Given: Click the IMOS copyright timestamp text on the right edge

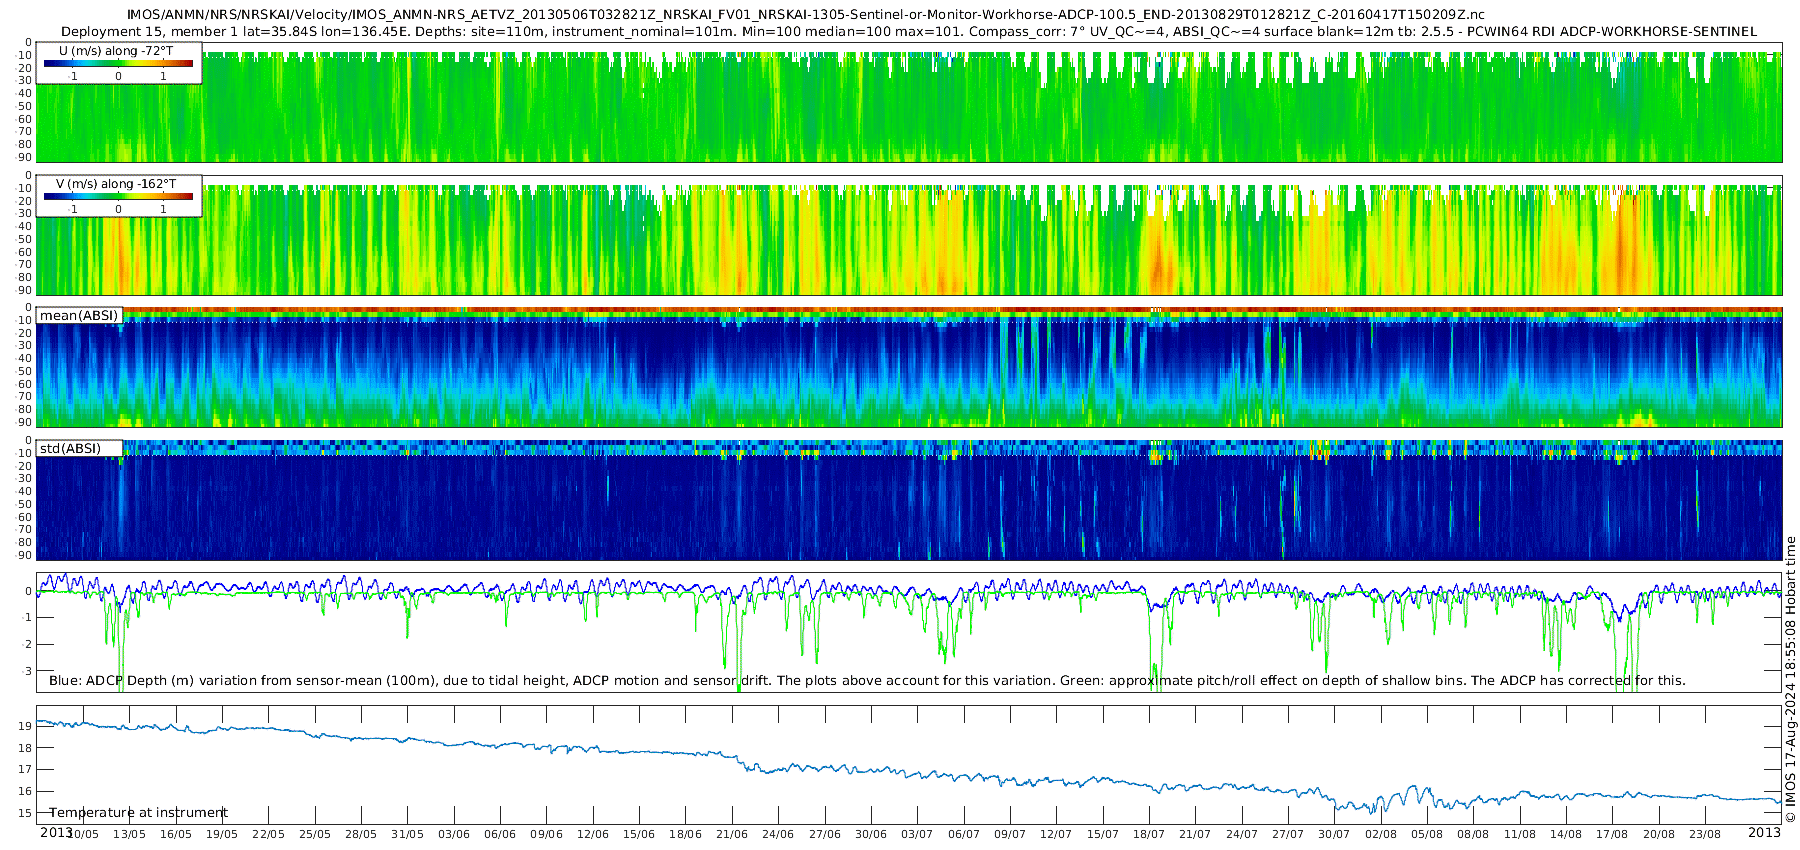Looking at the screenshot, I should (x=1790, y=680).
